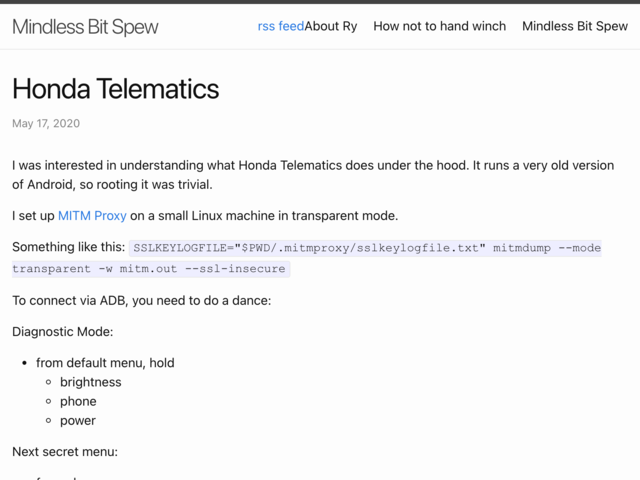Screen dimensions: 640x480
Task: Click the Diagnostic Mode: label
Action: pos(62,331)
